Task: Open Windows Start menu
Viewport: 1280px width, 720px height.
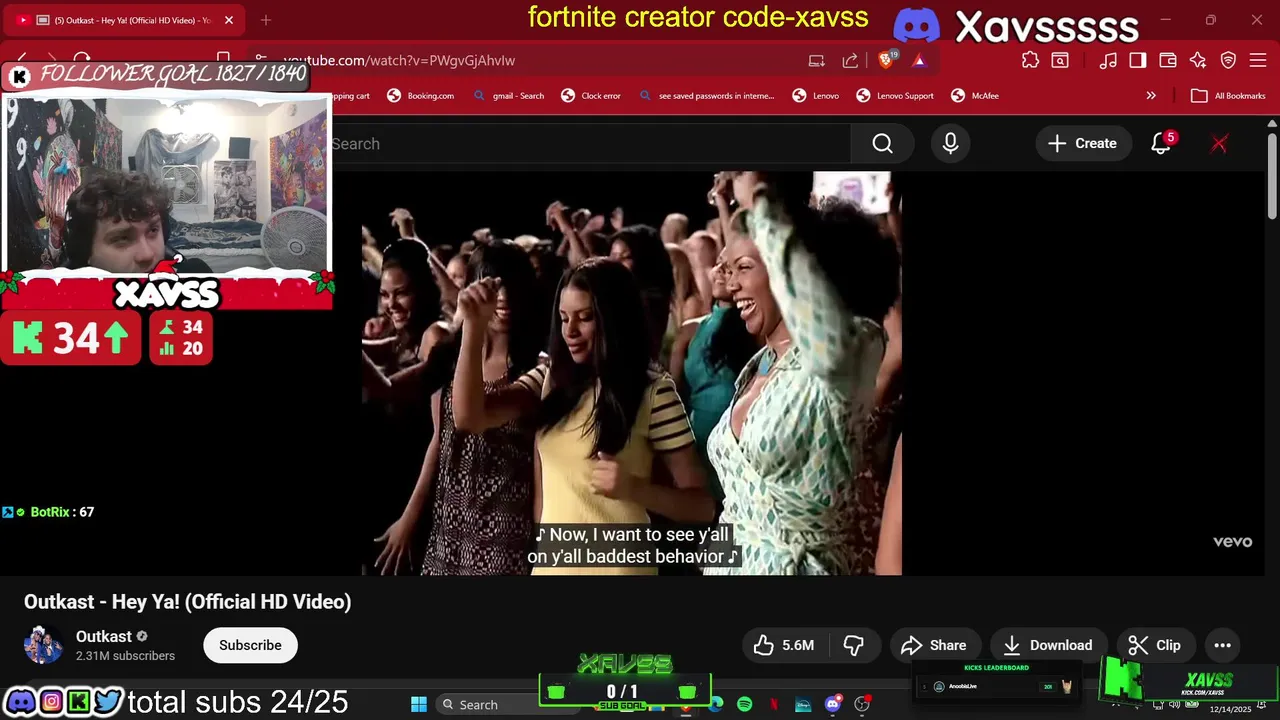Action: [419, 705]
